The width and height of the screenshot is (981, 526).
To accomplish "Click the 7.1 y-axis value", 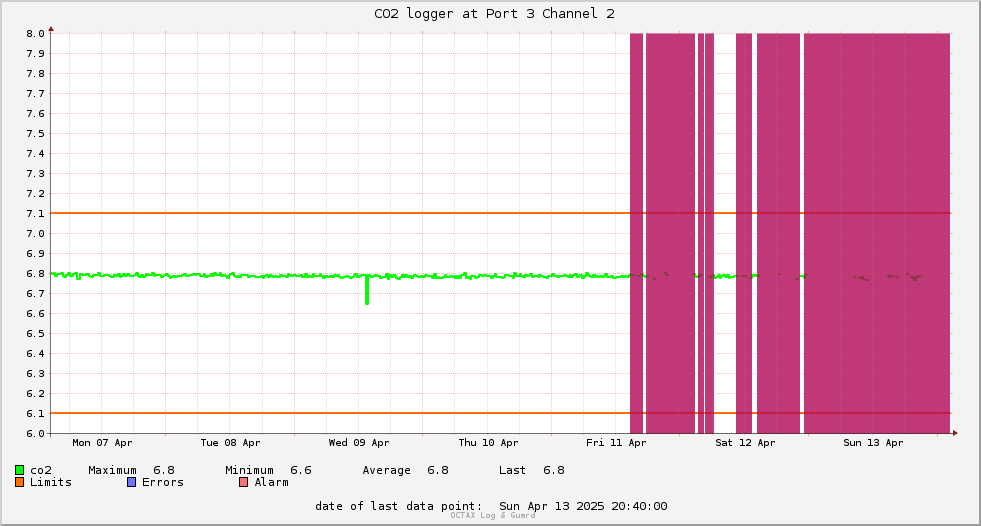I will (35, 214).
